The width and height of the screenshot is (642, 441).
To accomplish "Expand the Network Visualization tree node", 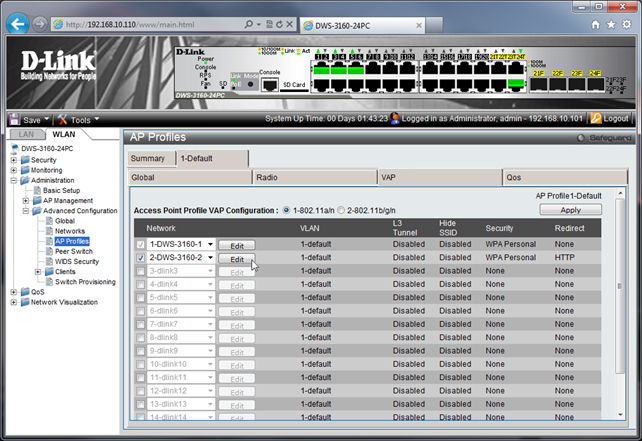I will (14, 302).
